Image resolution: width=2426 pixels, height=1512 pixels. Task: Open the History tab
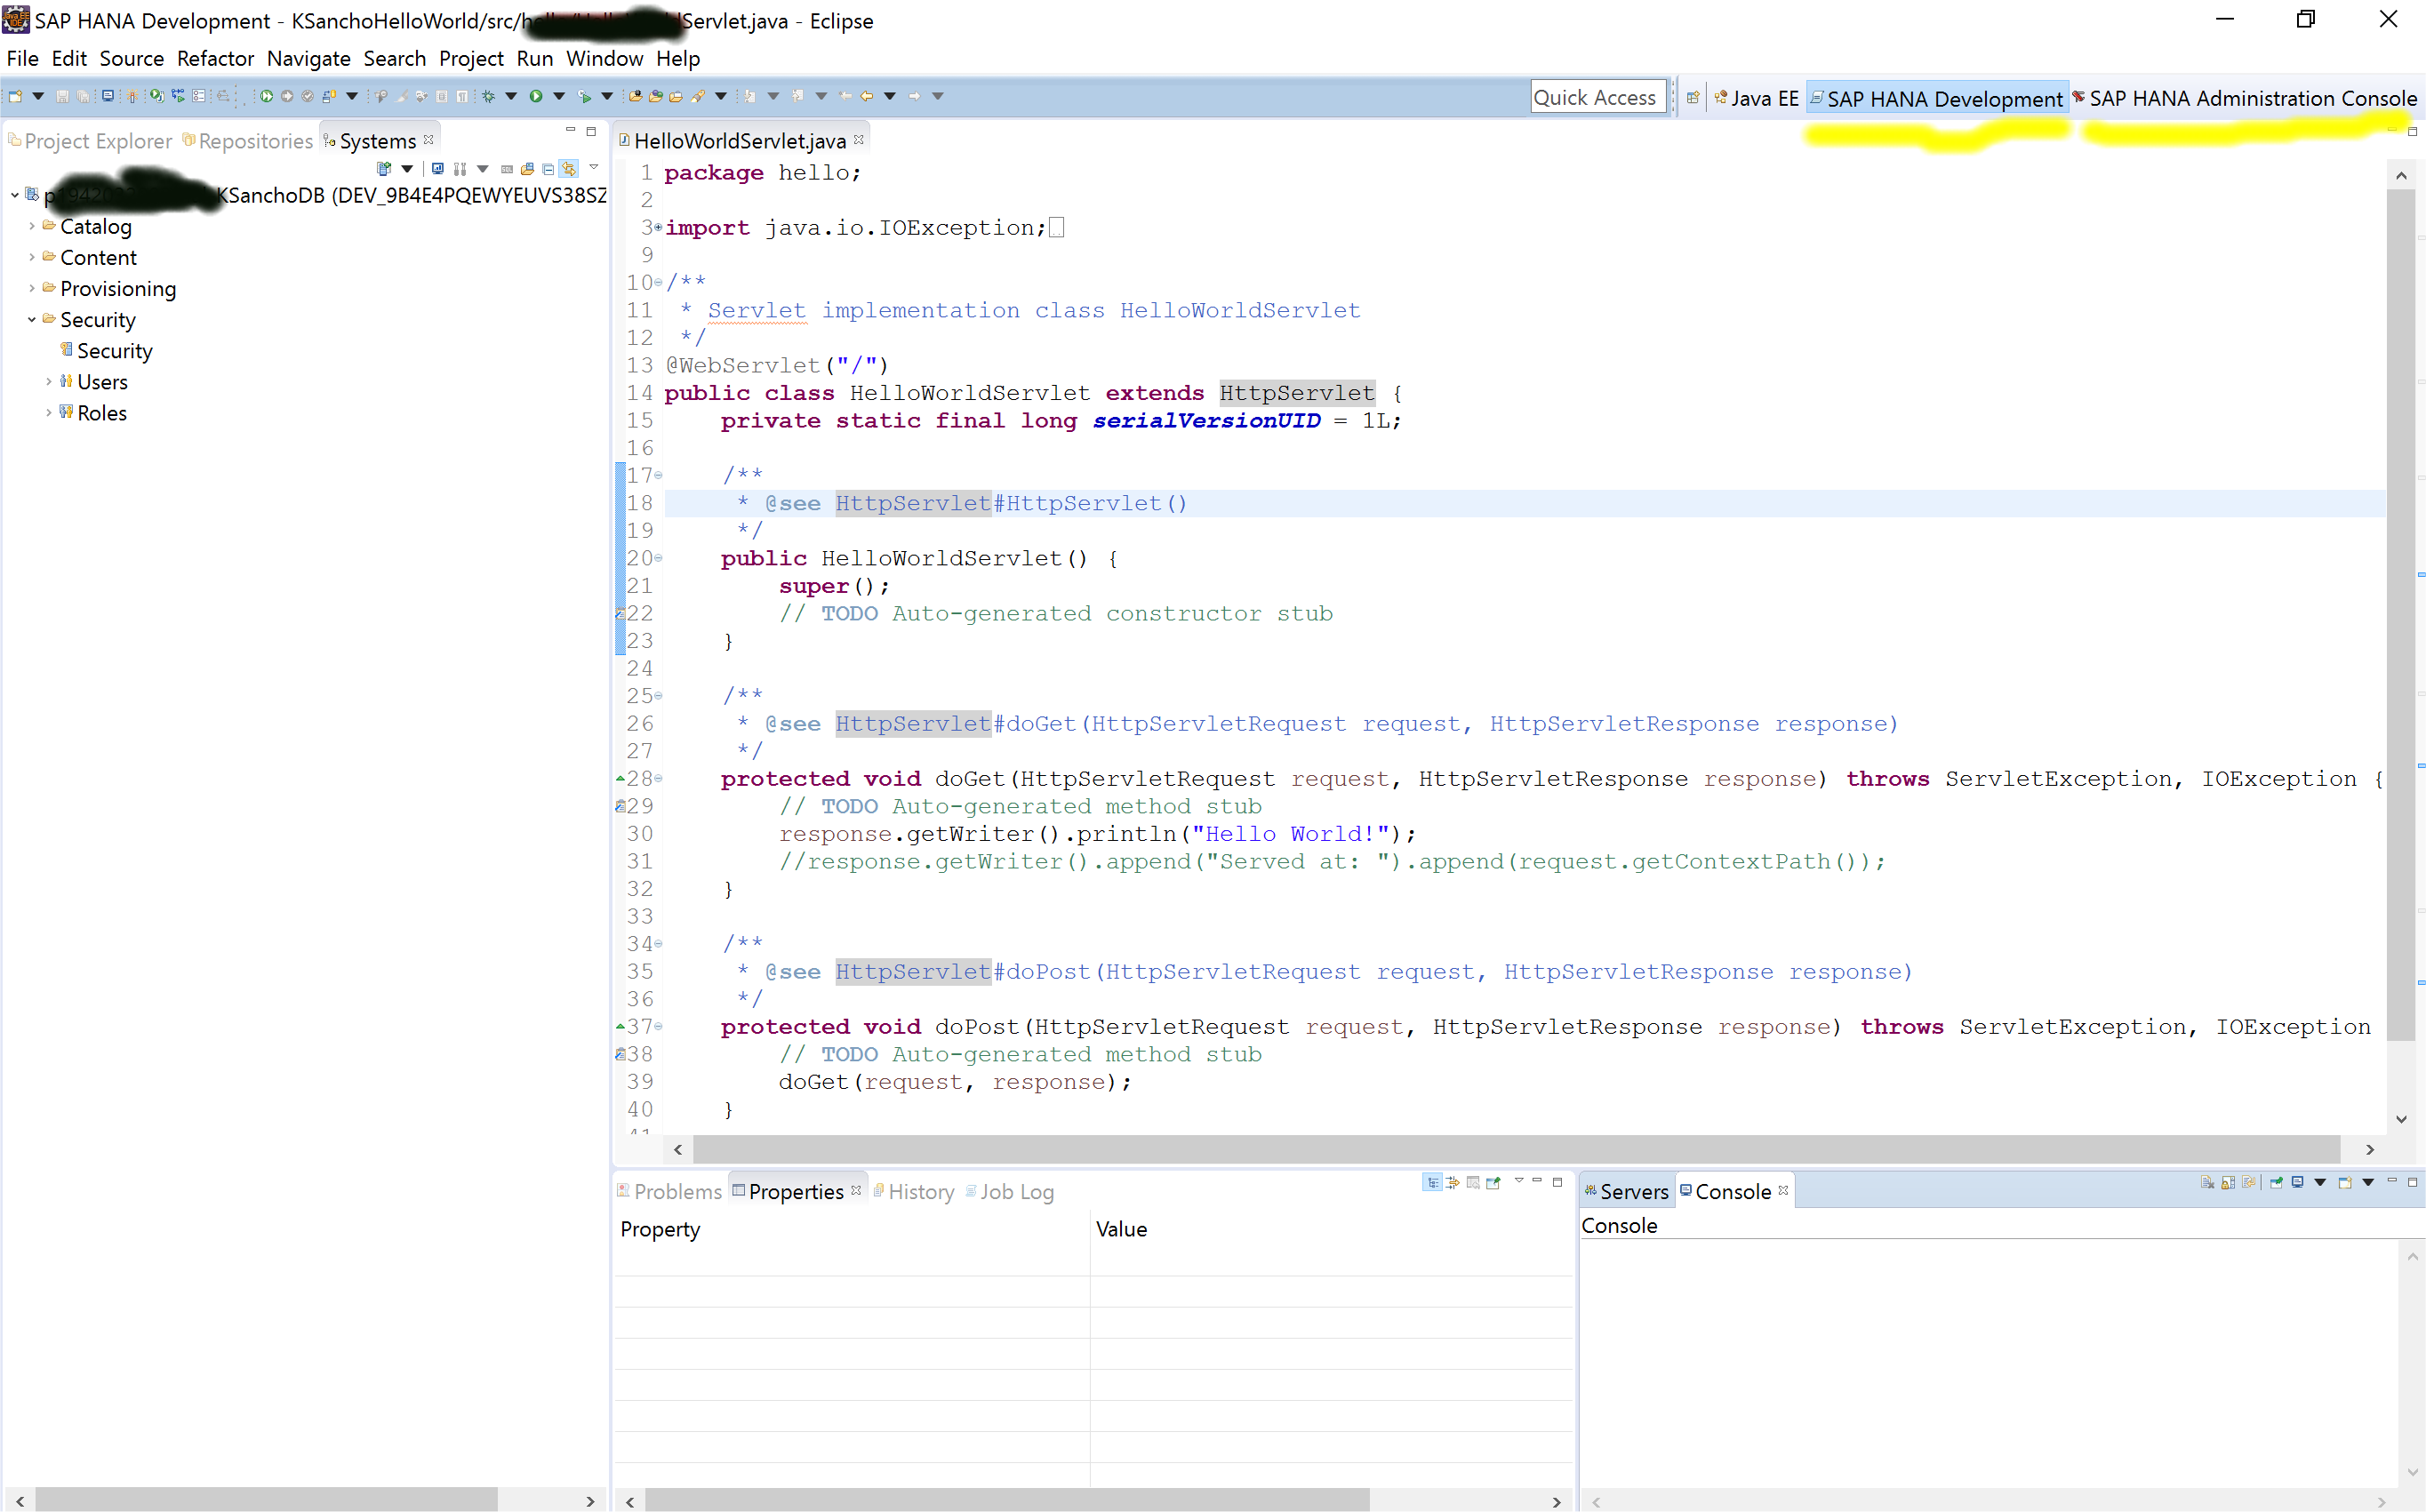[914, 1191]
